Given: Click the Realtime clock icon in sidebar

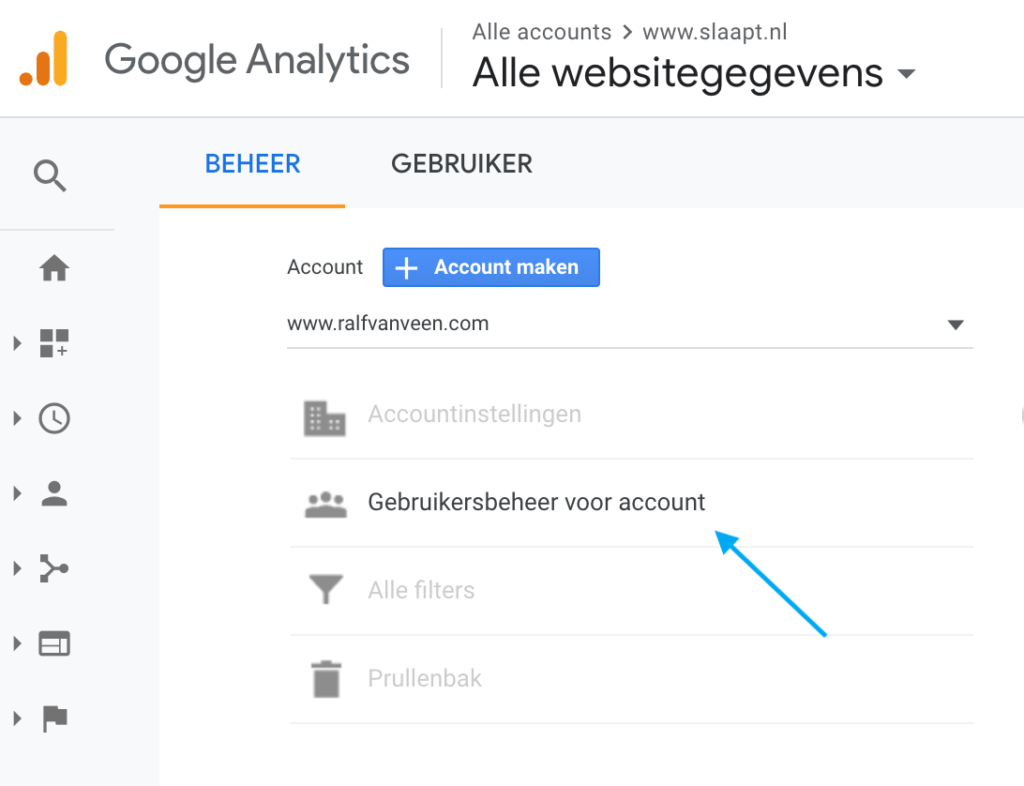Looking at the screenshot, I should coord(54,418).
